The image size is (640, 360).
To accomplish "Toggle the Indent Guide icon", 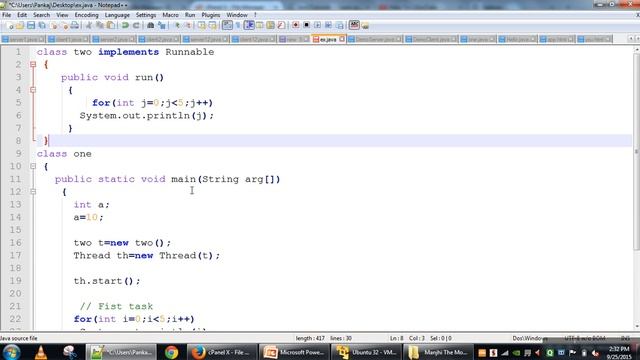I will coord(249,25).
